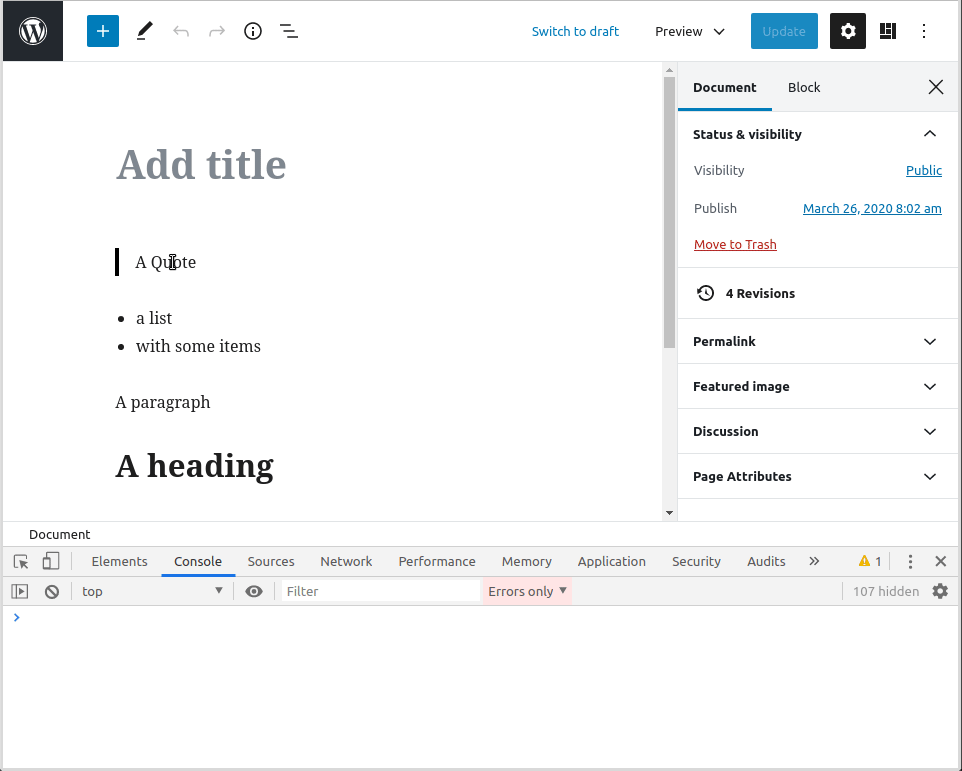The image size is (962, 771).
Task: Click the Update button
Action: [x=784, y=31]
